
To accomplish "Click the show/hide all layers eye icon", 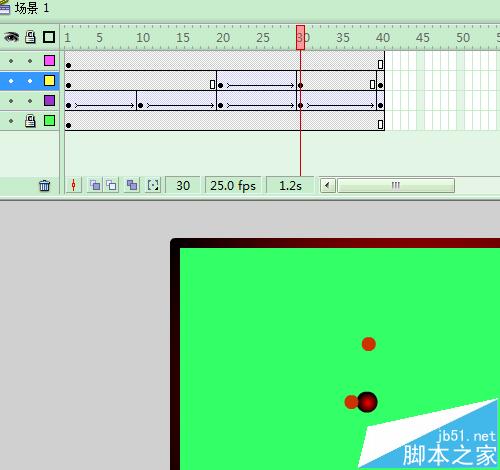I will [11, 37].
